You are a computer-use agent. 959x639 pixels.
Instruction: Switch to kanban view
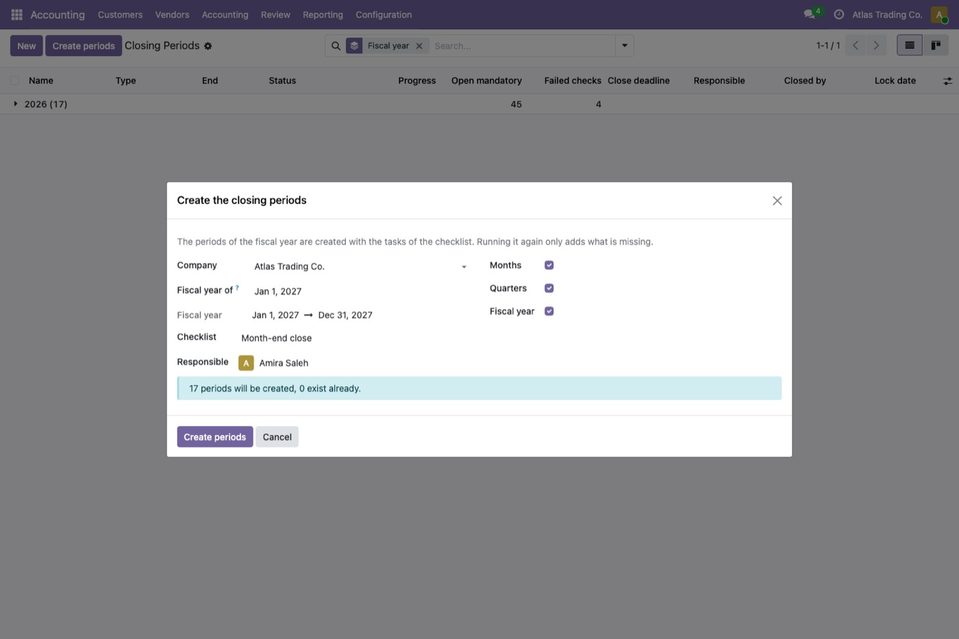coord(936,45)
